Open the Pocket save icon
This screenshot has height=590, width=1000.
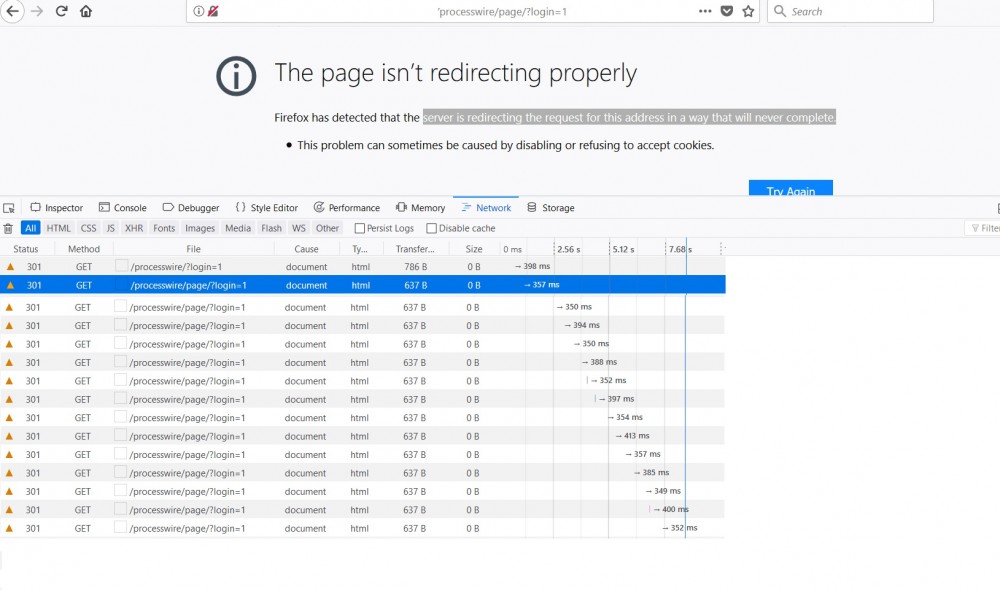(x=727, y=11)
